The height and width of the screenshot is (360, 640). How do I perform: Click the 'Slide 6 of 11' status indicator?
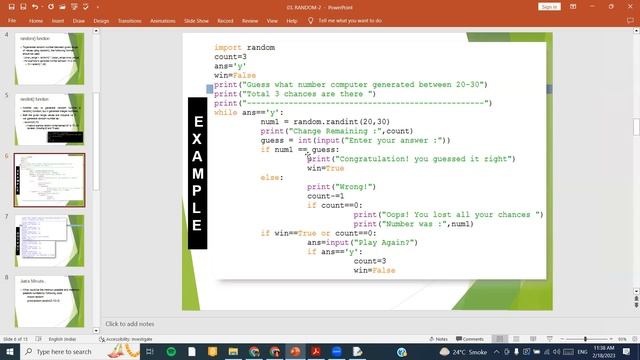(x=16, y=339)
